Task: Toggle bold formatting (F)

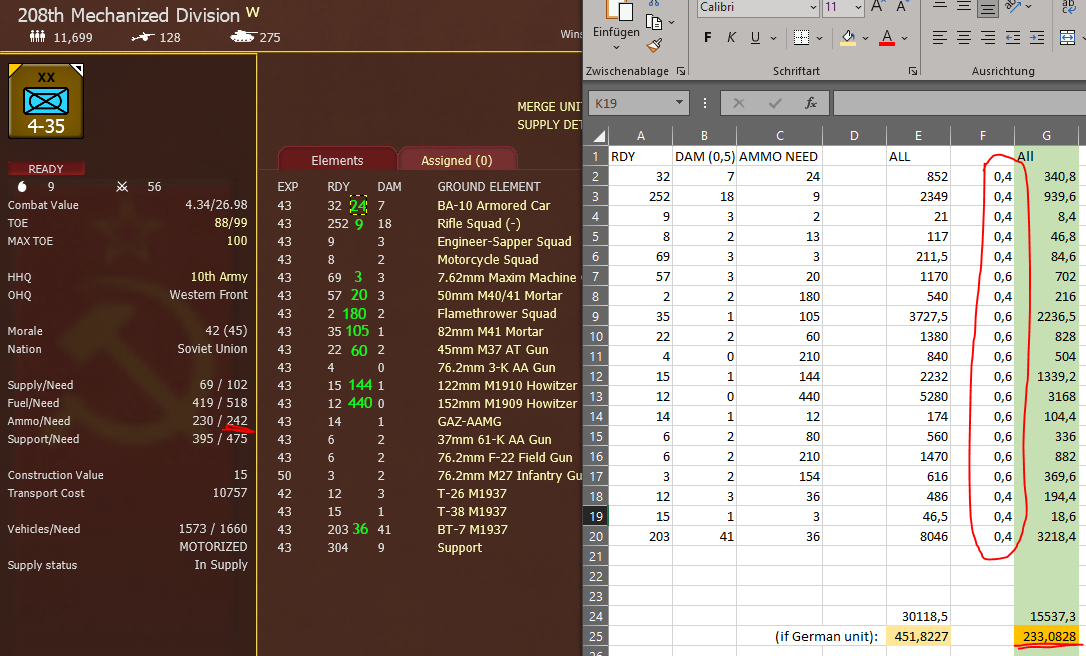Action: point(707,37)
